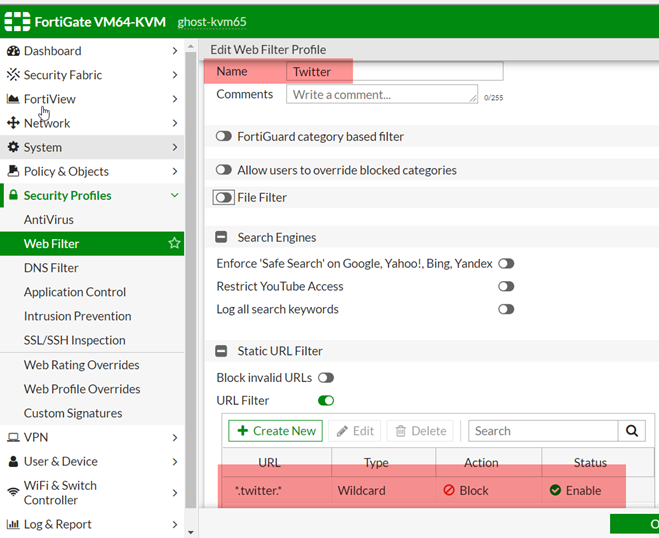Click the Security Fabric icon in sidebar
Viewport: 659px width, 538px height.
coord(13,75)
